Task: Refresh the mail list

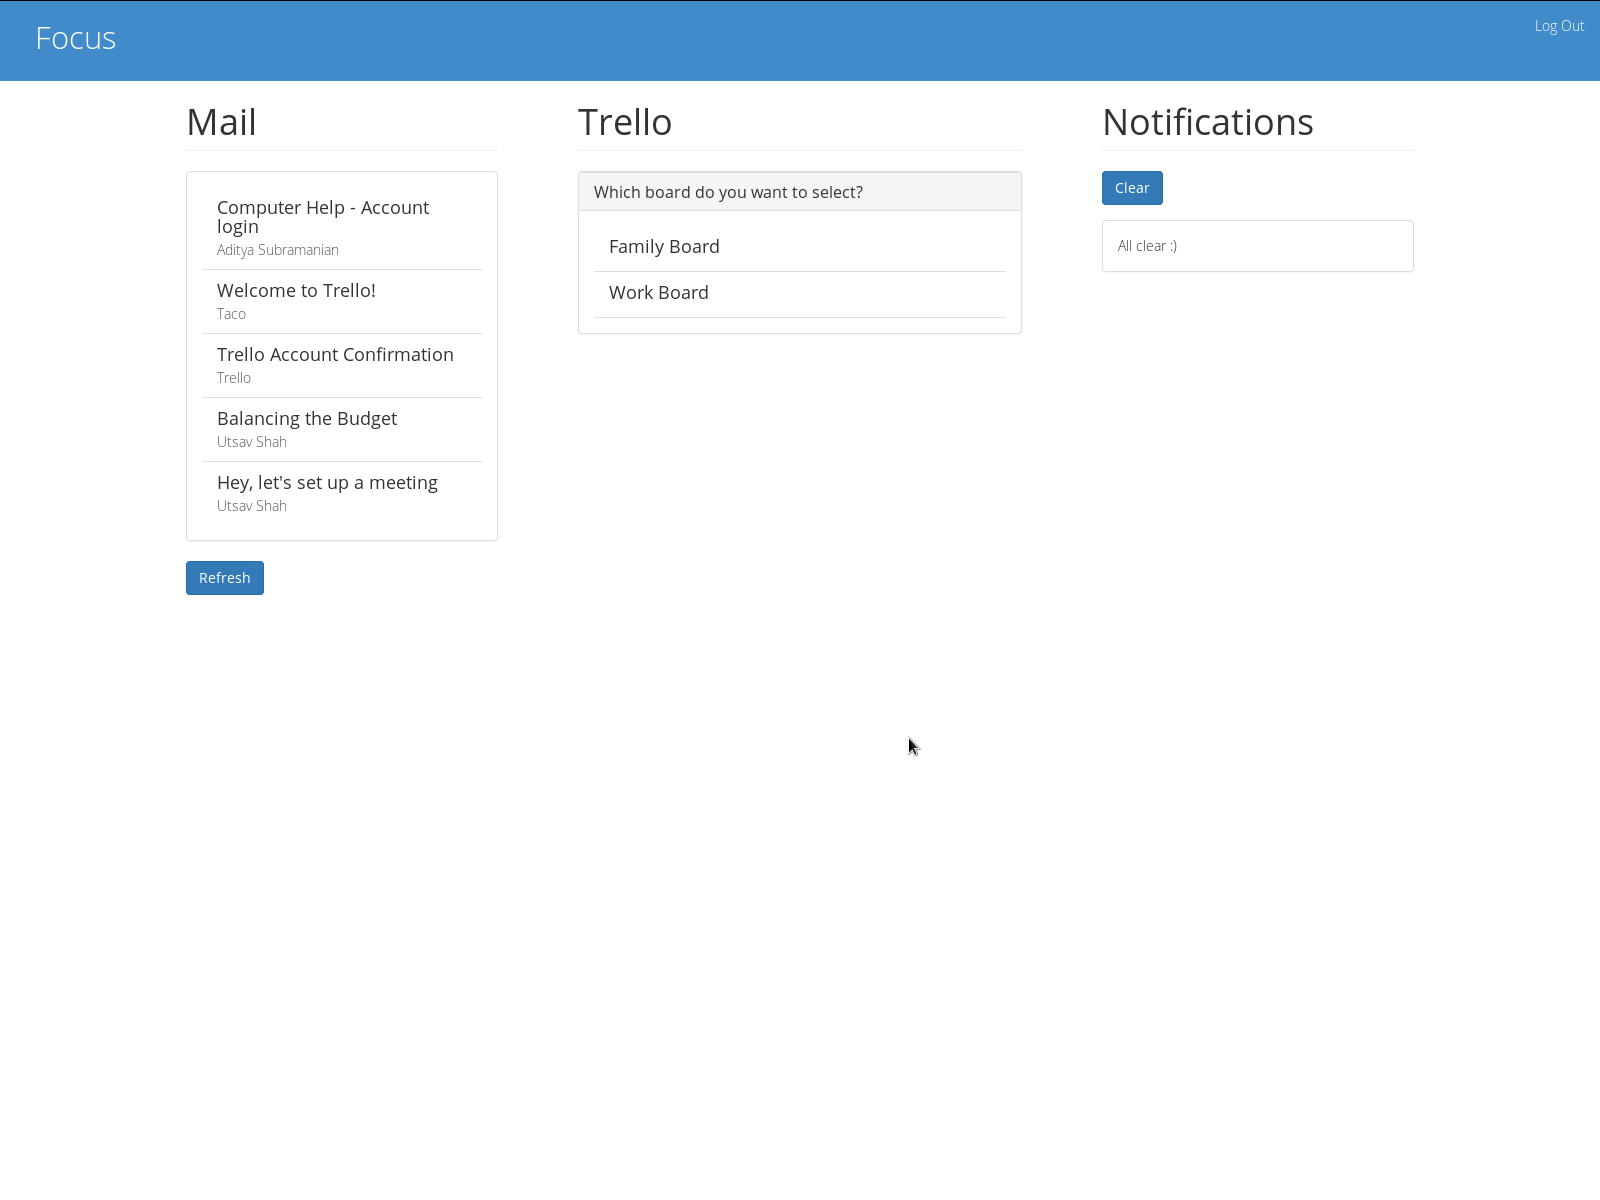Action: (225, 578)
